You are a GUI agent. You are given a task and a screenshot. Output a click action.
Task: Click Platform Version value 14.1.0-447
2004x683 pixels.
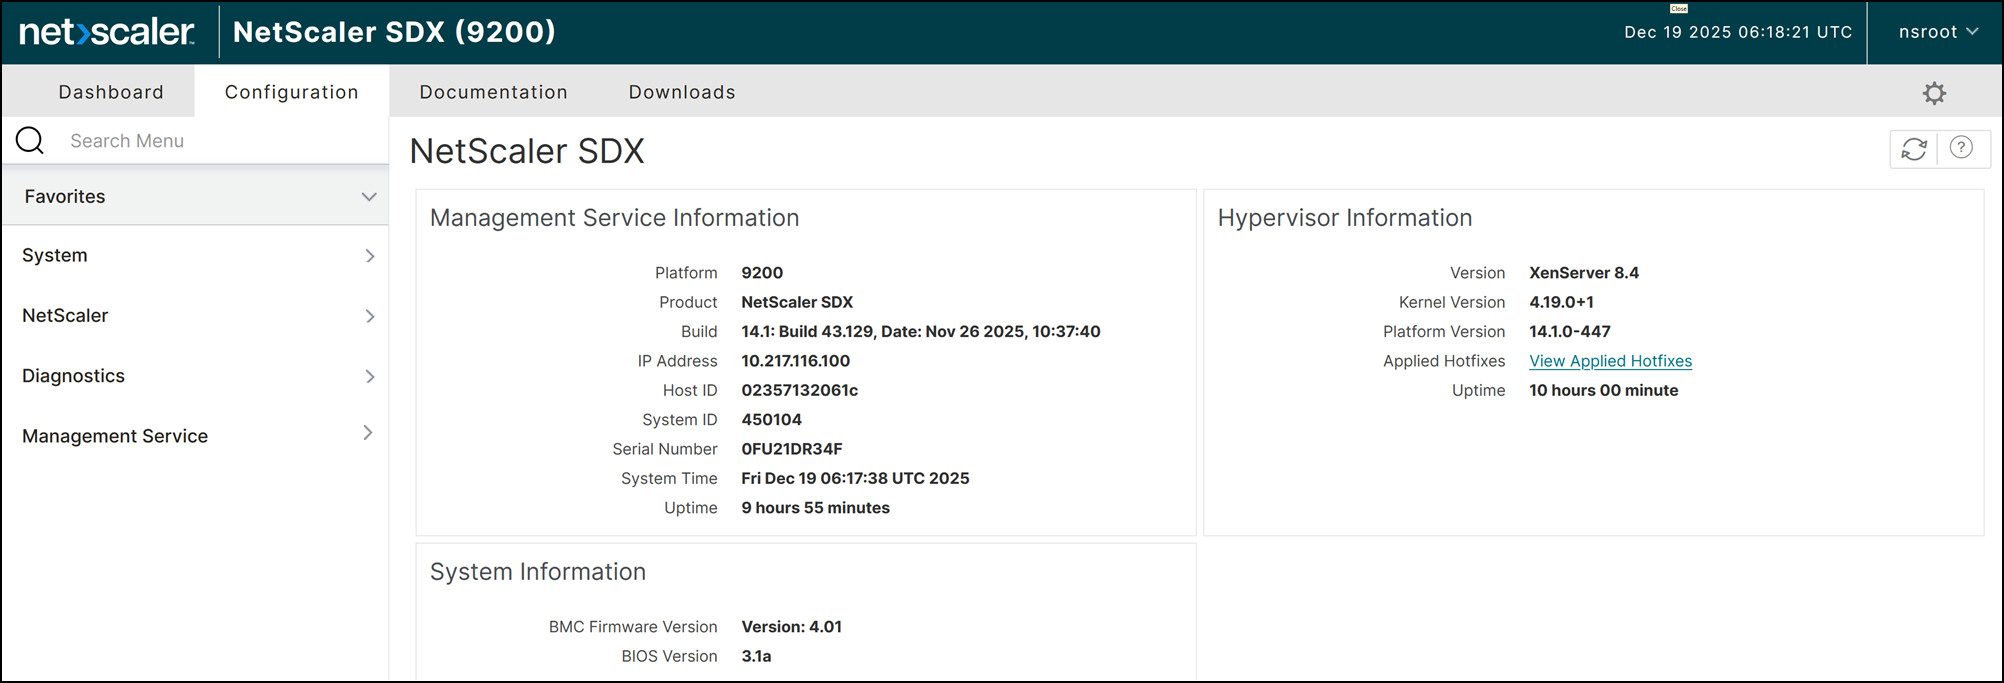point(1570,332)
